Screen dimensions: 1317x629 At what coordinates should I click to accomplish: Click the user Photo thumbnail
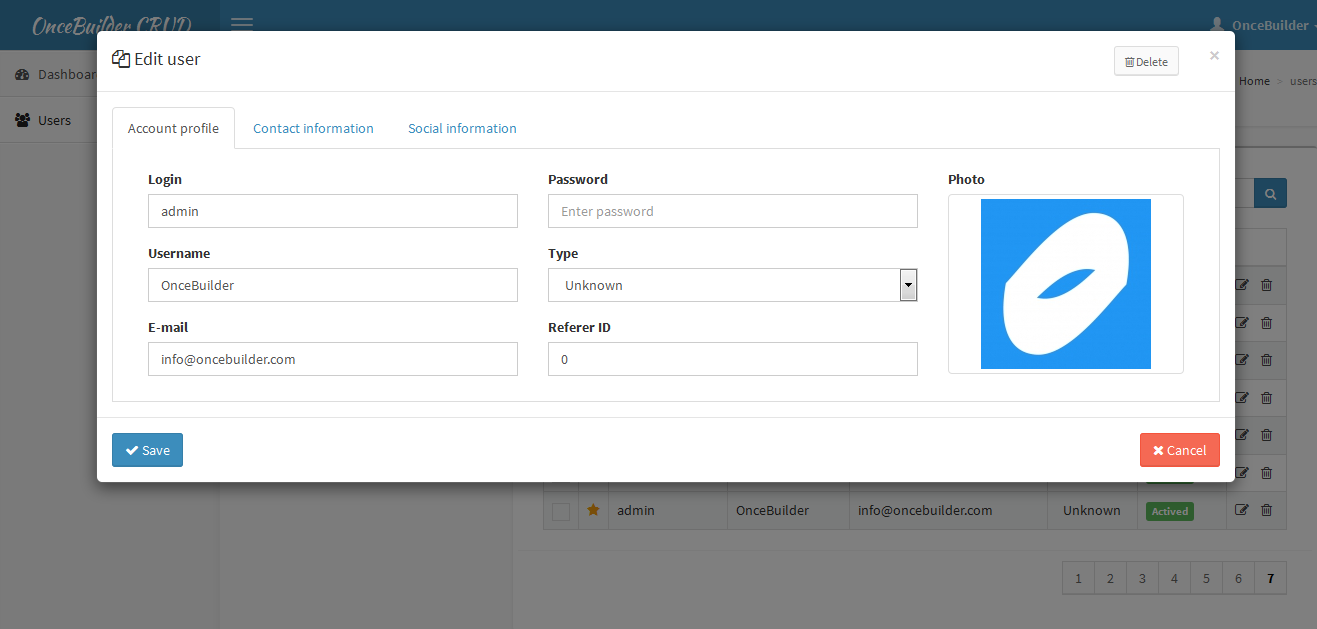[1066, 284]
